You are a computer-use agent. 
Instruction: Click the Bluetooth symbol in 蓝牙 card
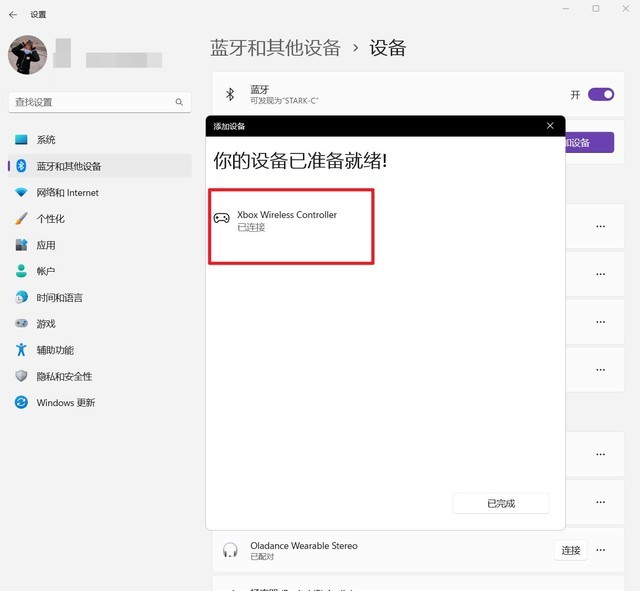pyautogui.click(x=230, y=95)
